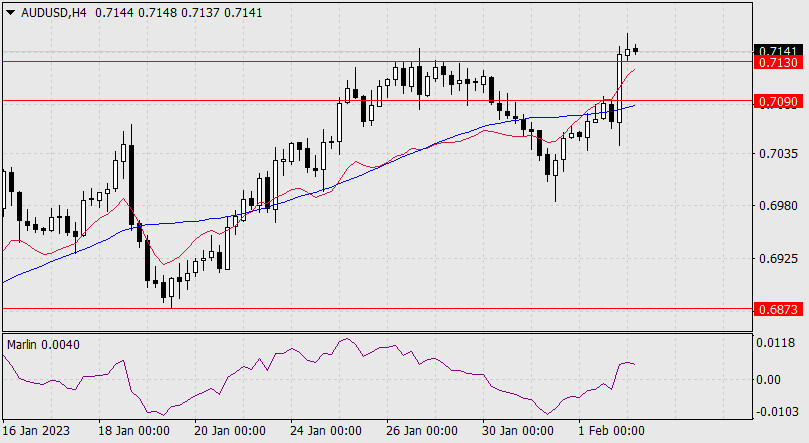
Task: Select the Marlin 0.0040 indicator label
Action: (x=43, y=344)
